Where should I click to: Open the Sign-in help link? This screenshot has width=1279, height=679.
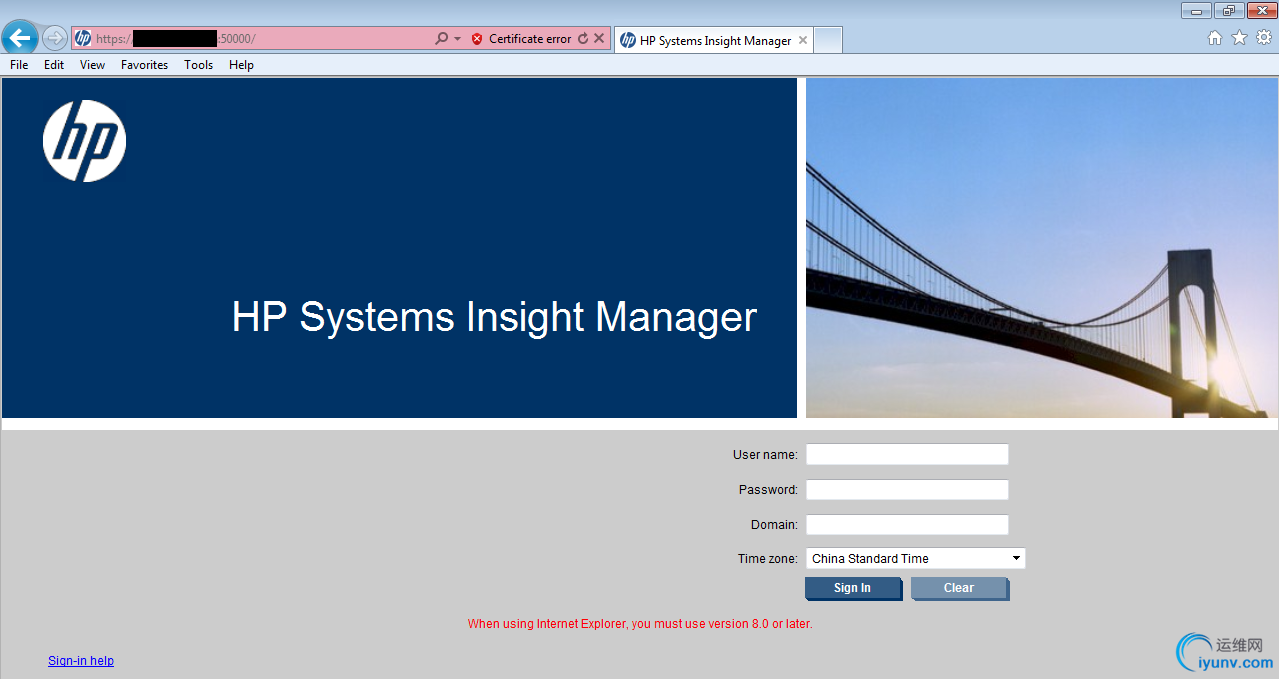click(x=81, y=661)
